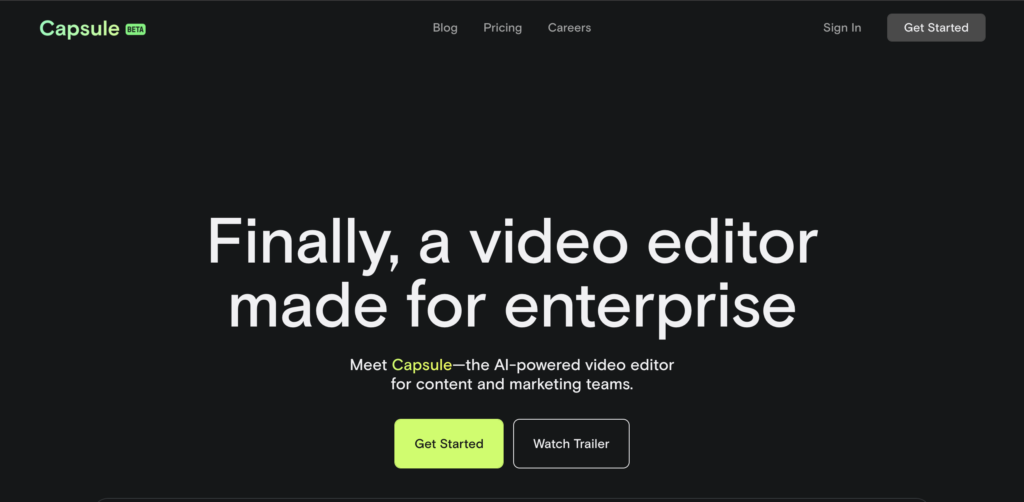Click the "AI-powered video editor" subtitle text
The height and width of the screenshot is (502, 1024).
click(569, 364)
